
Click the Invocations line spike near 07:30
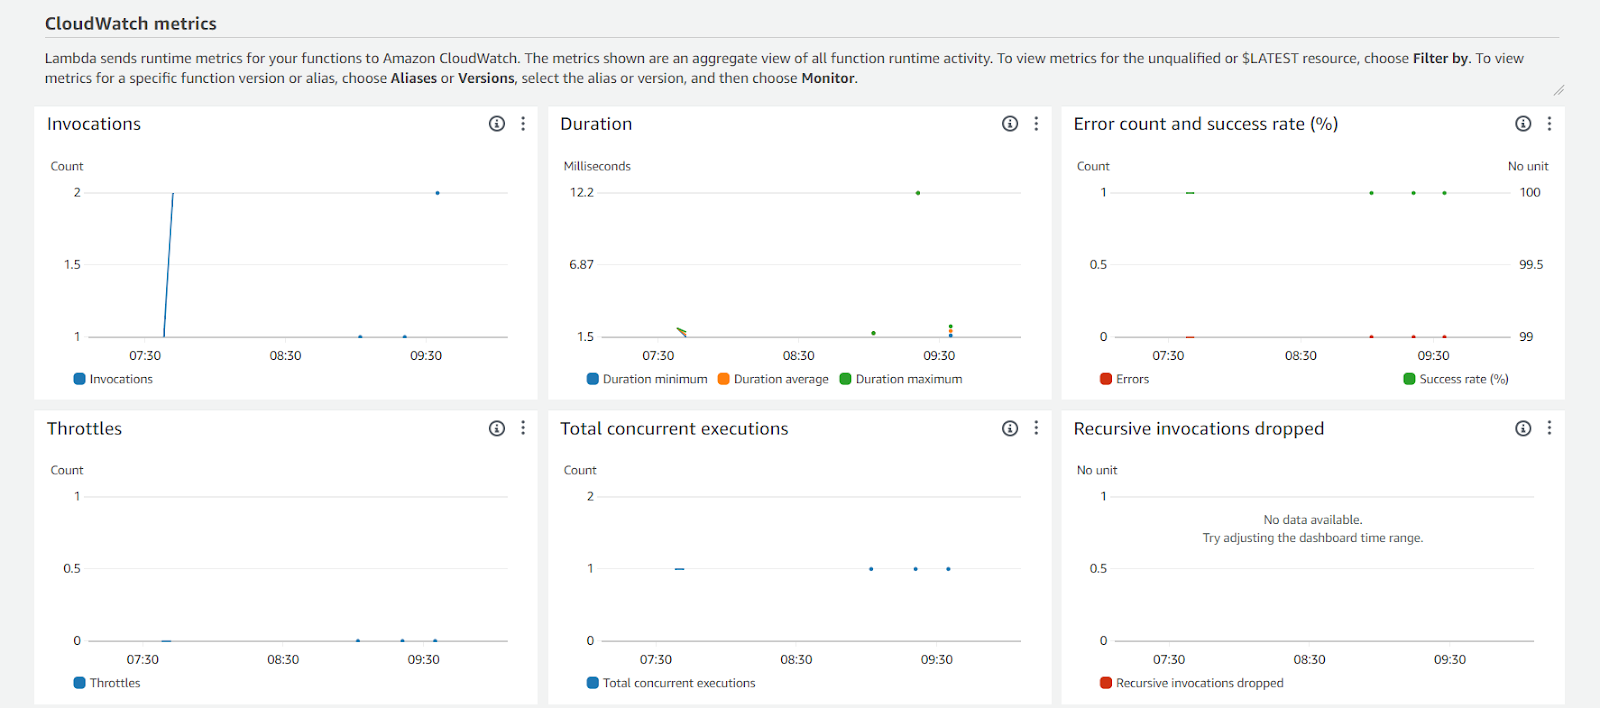(x=168, y=264)
